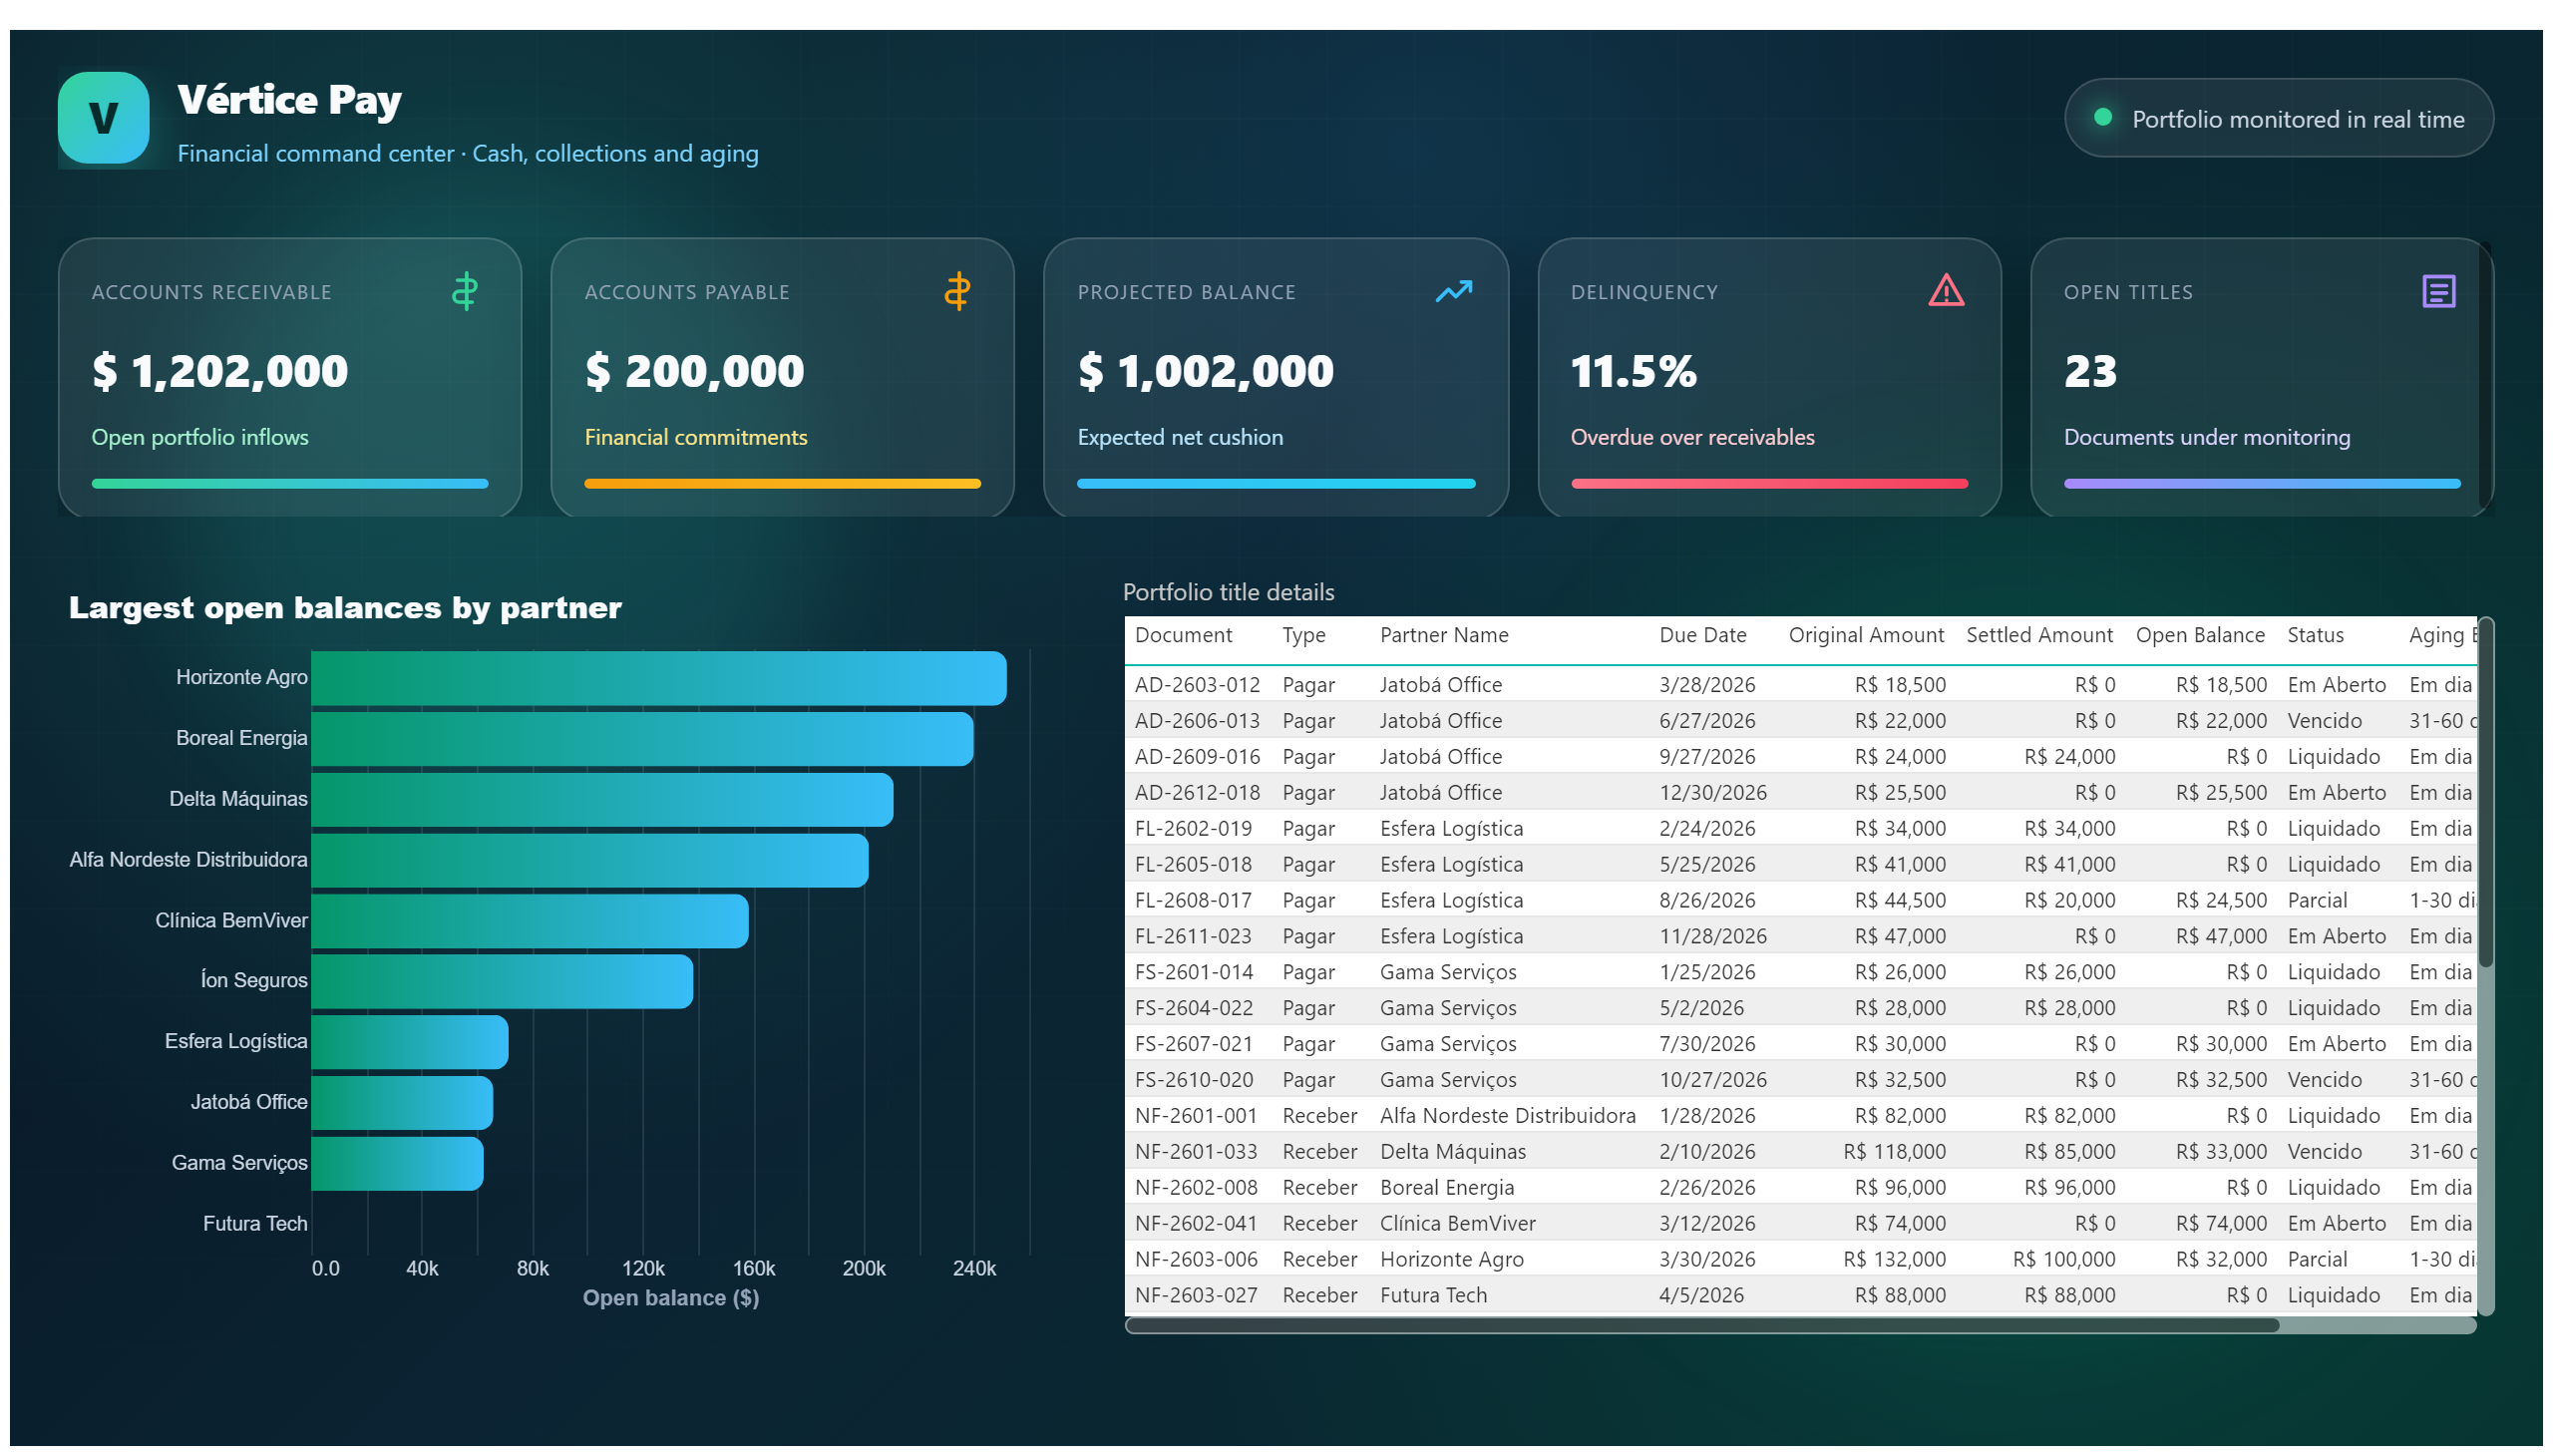The width and height of the screenshot is (2553, 1456).
Task: Click partner Boreal Energia in table
Action: point(1446,1188)
